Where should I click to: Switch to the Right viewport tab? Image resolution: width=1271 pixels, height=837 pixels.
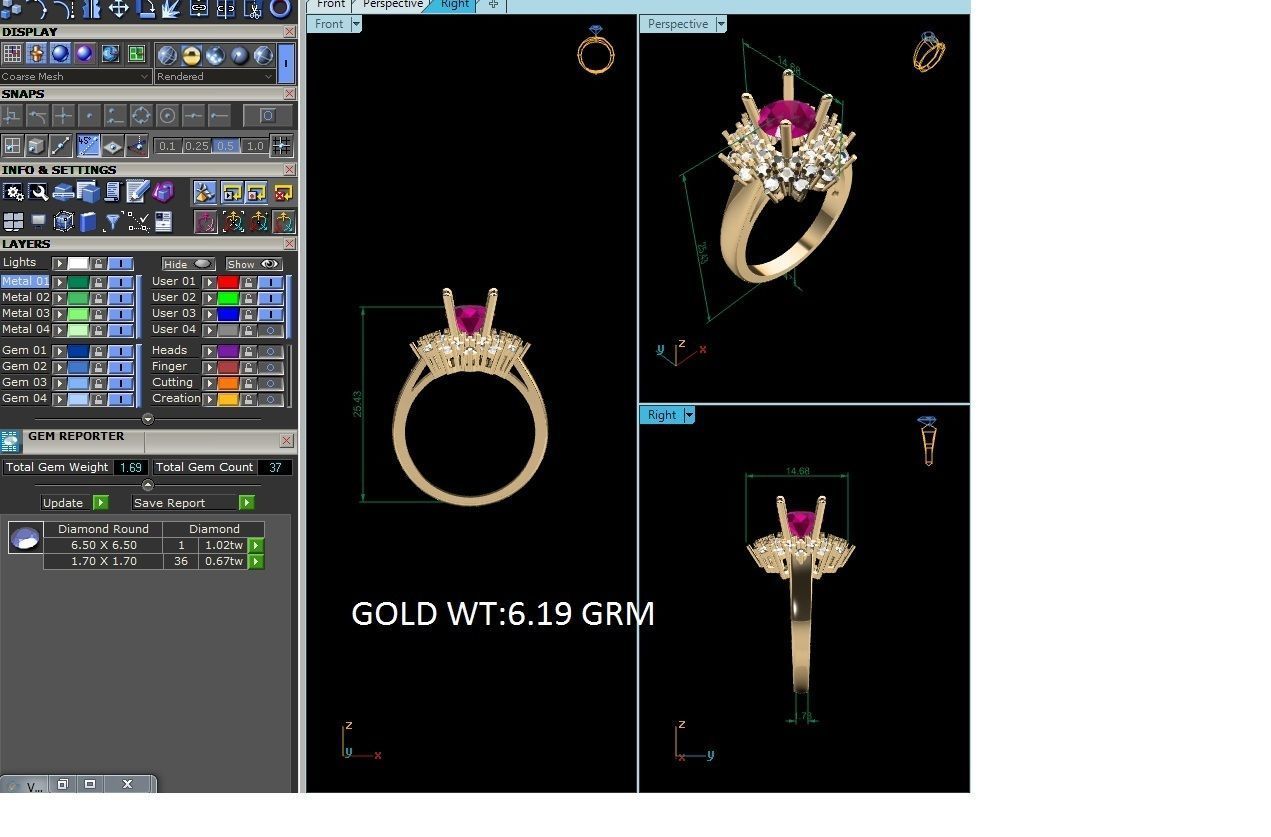(454, 5)
